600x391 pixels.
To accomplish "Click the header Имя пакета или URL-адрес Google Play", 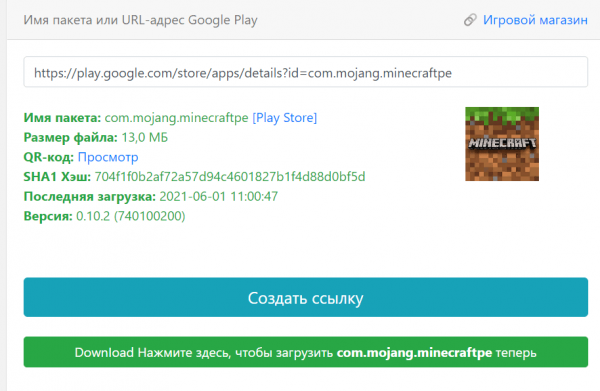I will pyautogui.click(x=140, y=20).
